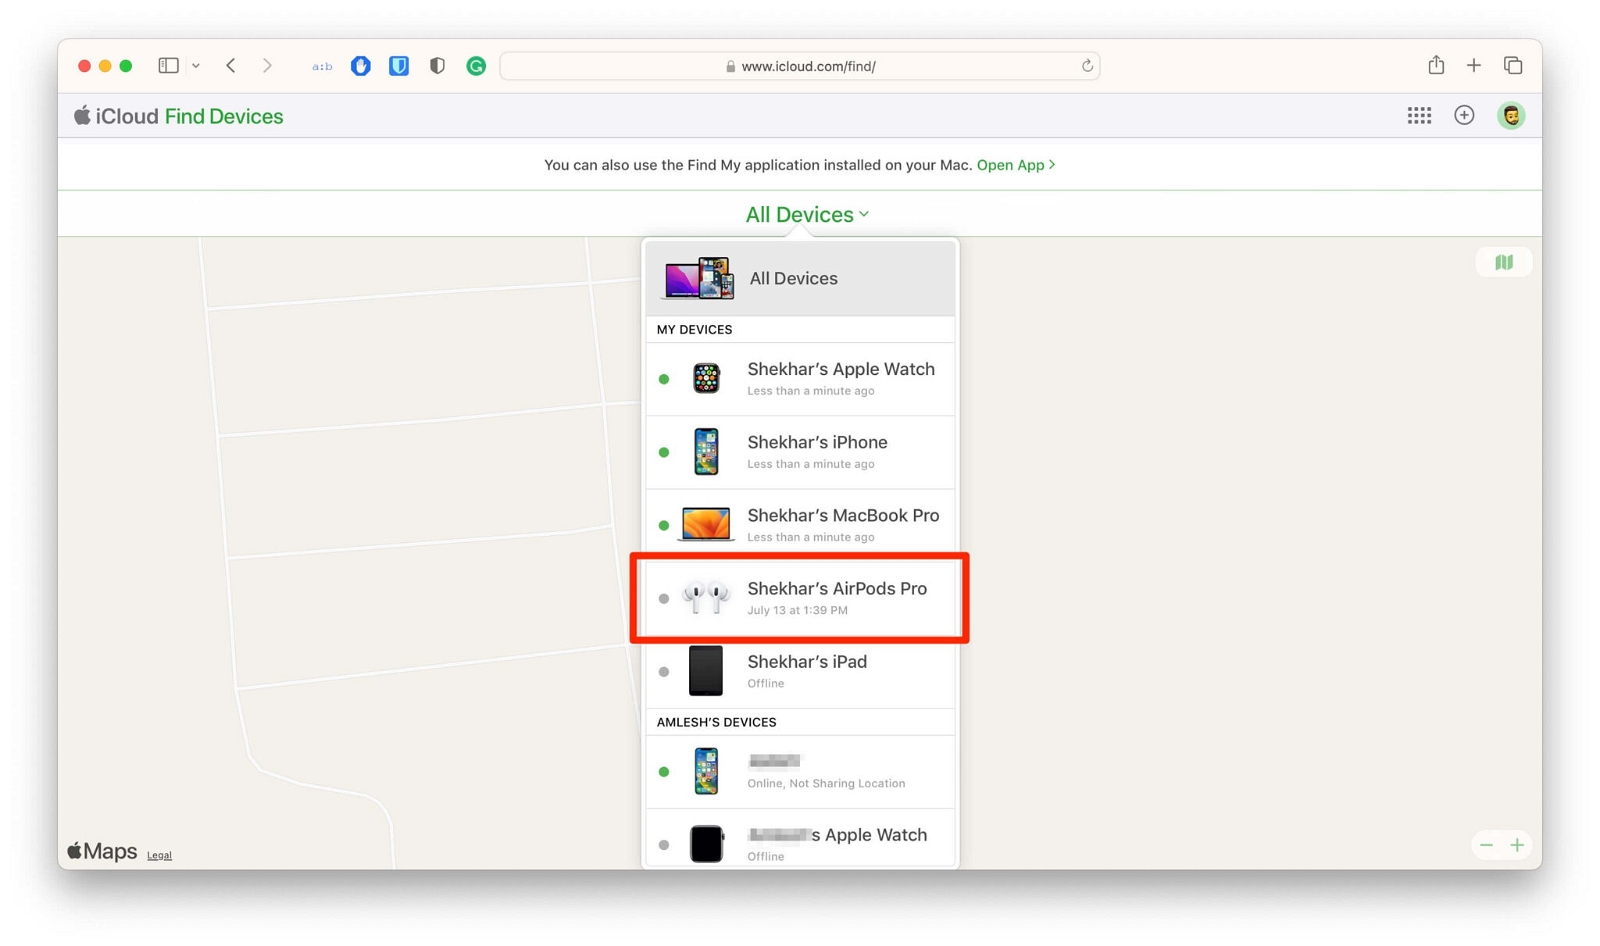Viewport: 1600px width, 946px height.
Task: Click the Apple Maps logo
Action: [102, 851]
